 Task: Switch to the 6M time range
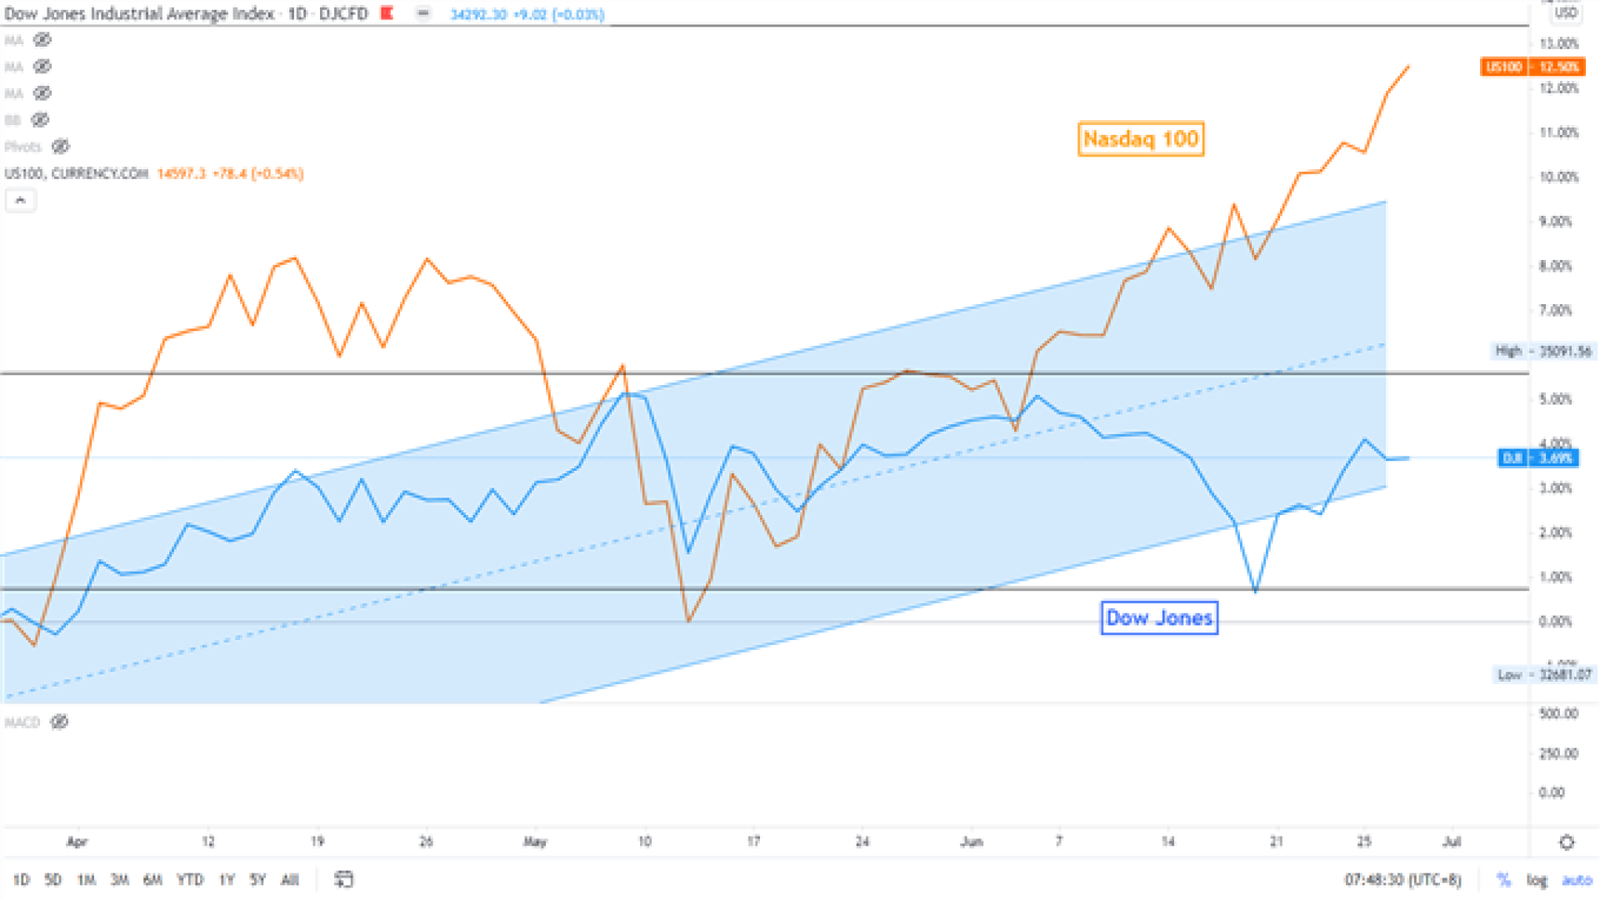pos(152,880)
